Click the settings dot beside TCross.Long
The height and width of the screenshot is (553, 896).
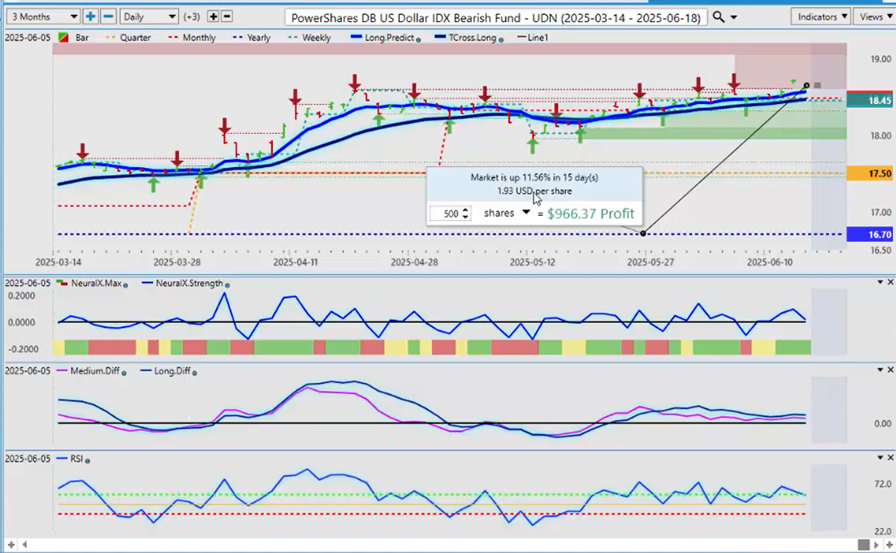[x=501, y=40]
